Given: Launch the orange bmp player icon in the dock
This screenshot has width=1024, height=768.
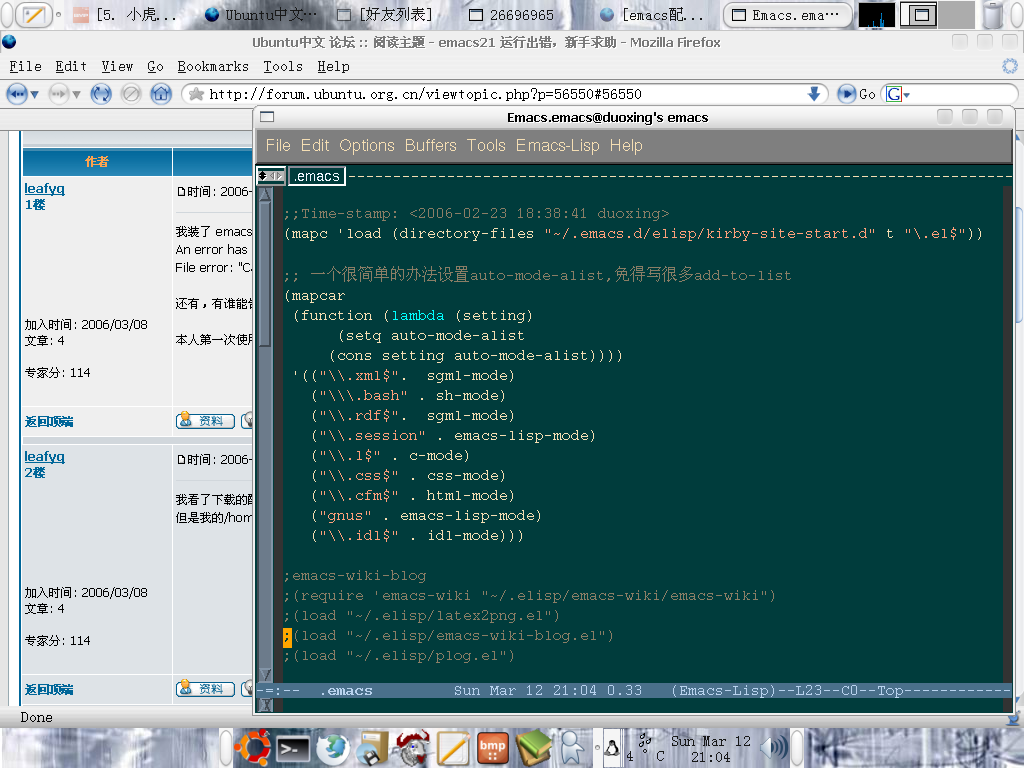Looking at the screenshot, I should pyautogui.click(x=492, y=748).
